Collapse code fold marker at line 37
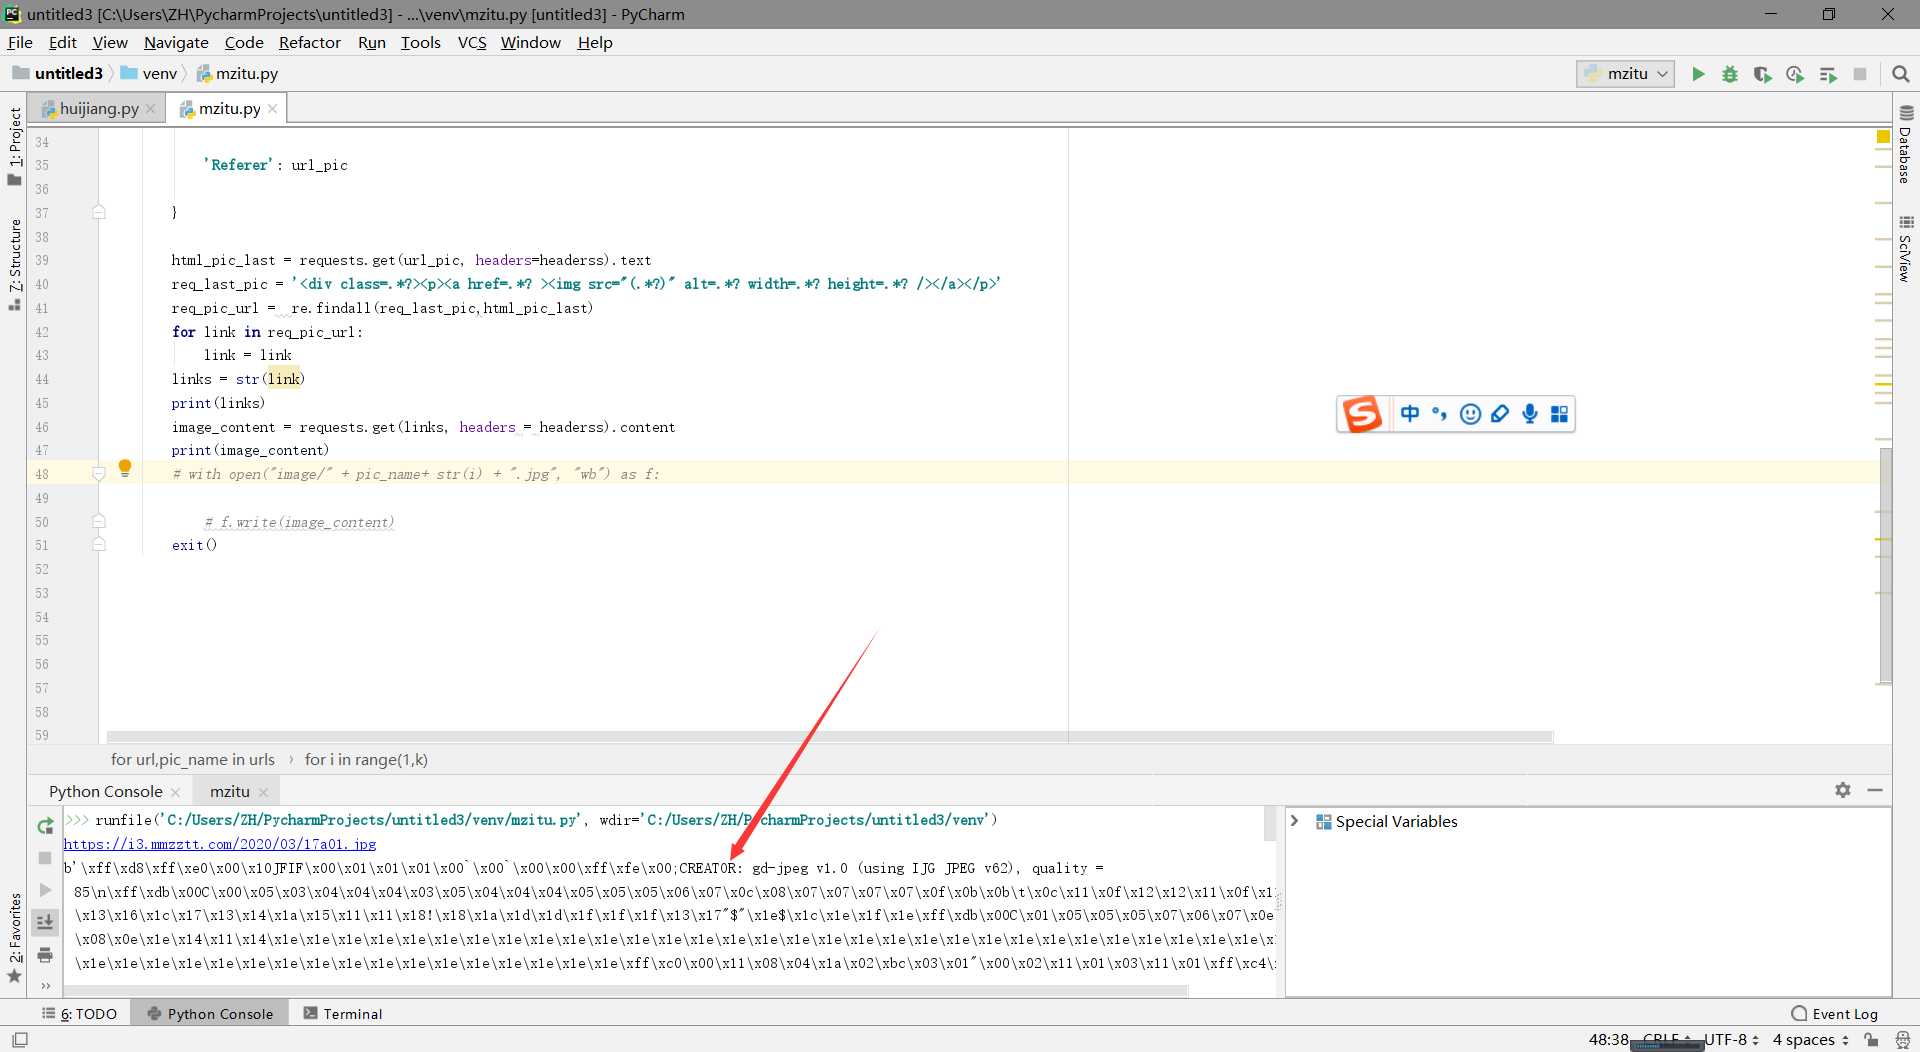Viewport: 1920px width, 1052px height. (99, 212)
